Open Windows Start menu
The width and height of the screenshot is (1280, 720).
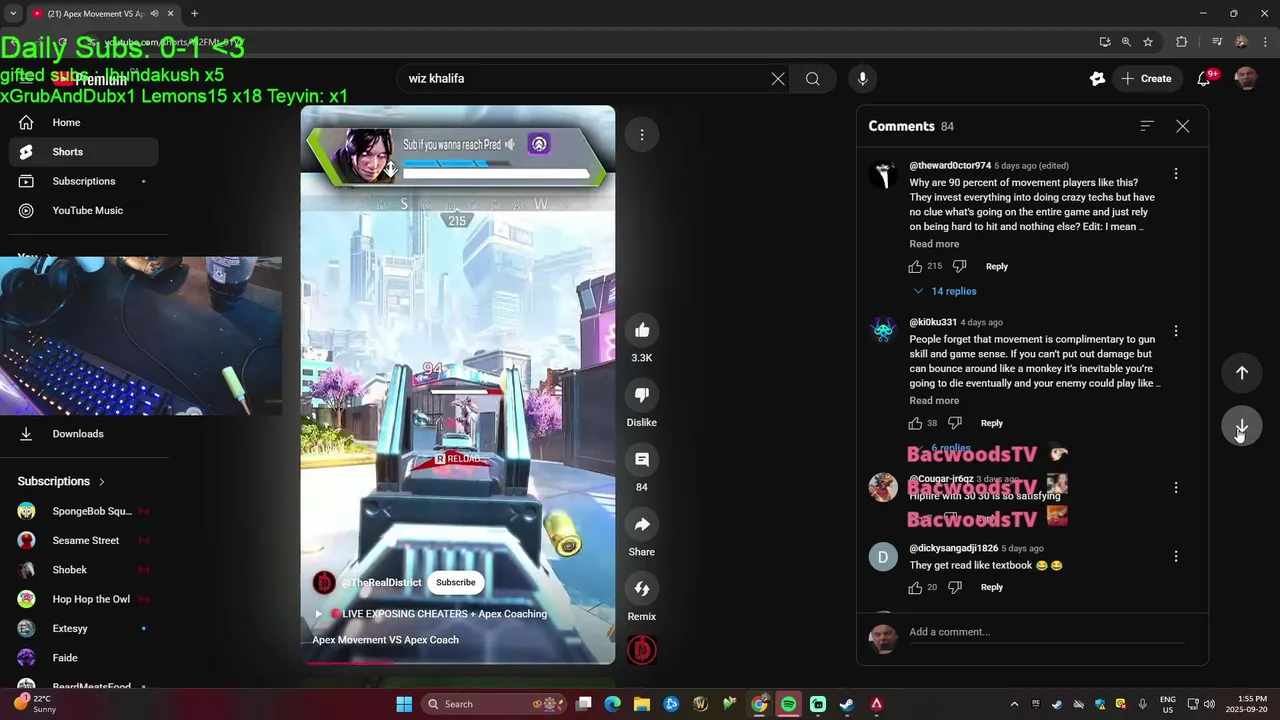tap(404, 704)
